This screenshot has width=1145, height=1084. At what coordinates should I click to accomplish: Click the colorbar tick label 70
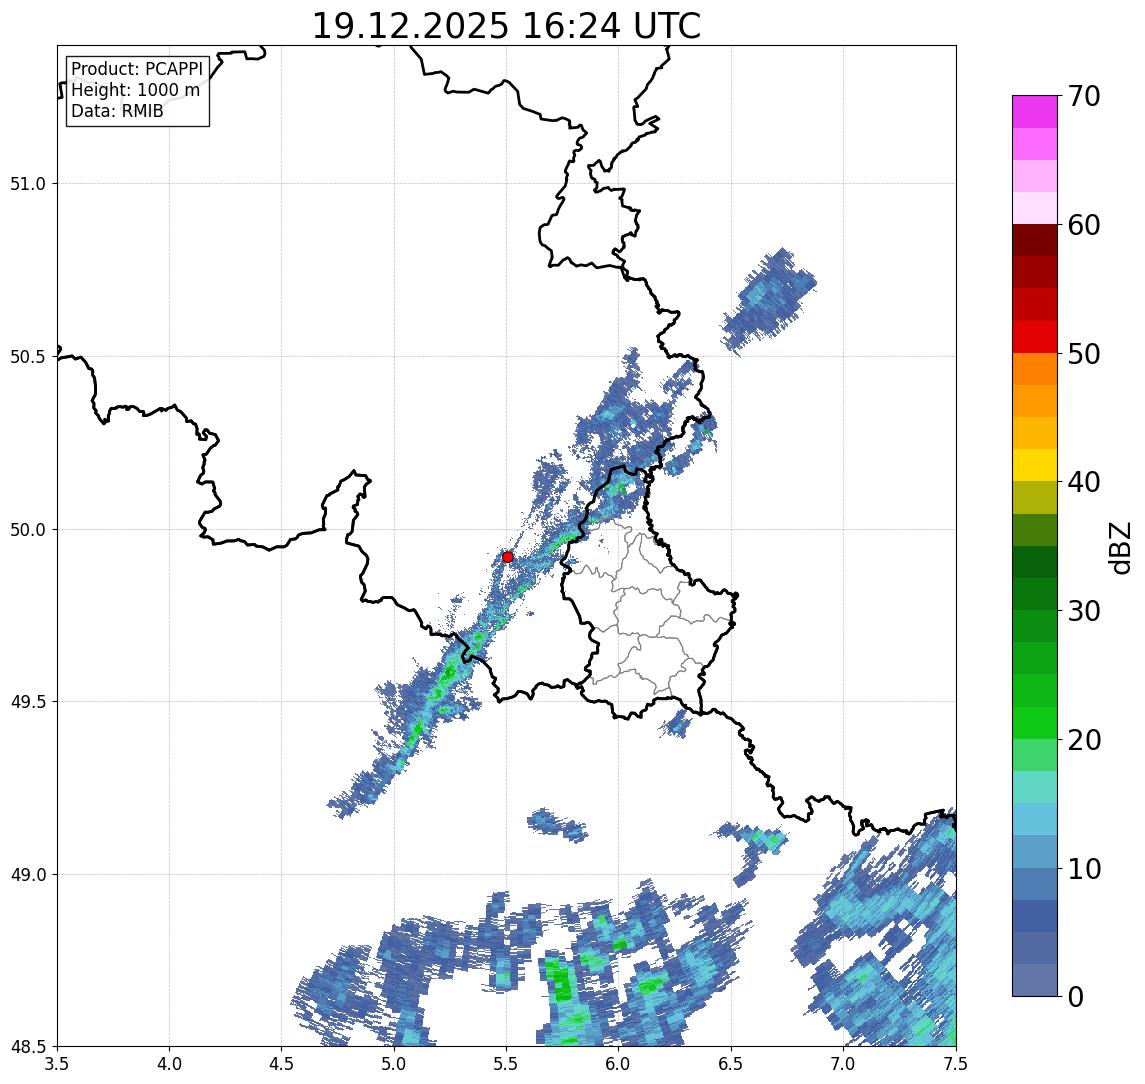tap(1084, 96)
